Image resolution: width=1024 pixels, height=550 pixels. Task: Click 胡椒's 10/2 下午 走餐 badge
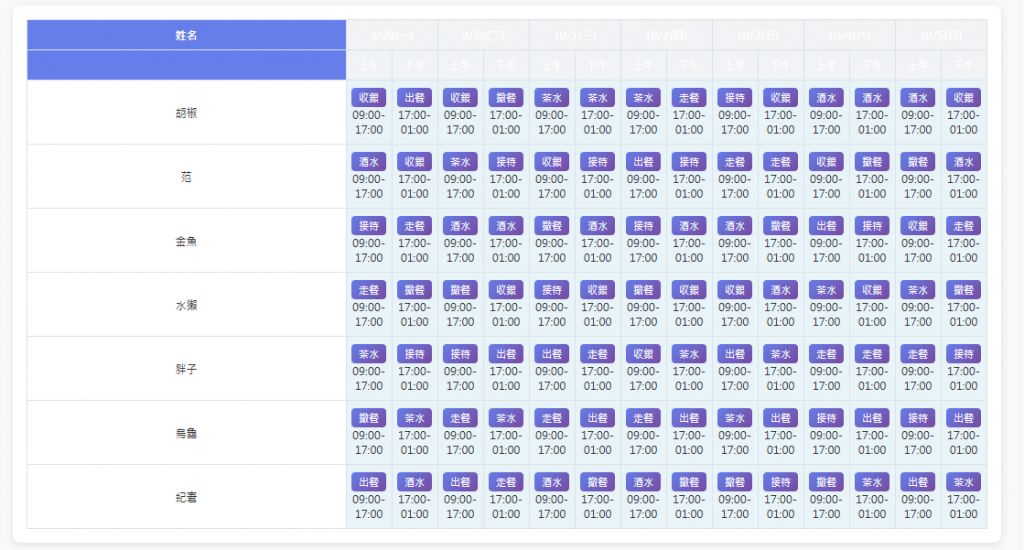pos(689,97)
